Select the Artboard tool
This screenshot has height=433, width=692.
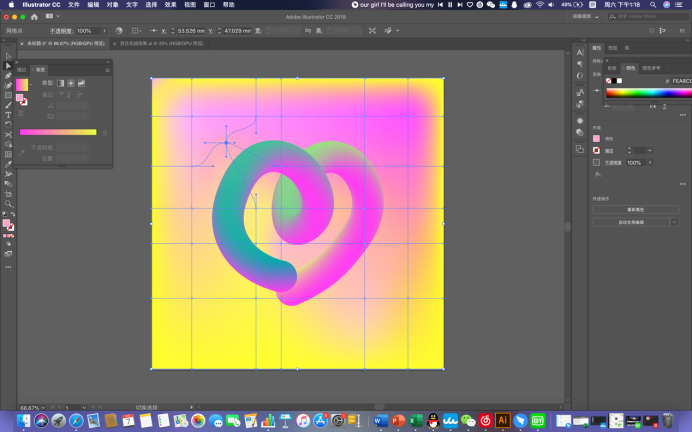click(8, 194)
